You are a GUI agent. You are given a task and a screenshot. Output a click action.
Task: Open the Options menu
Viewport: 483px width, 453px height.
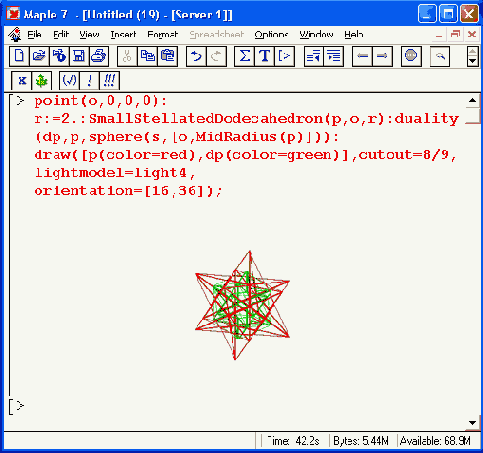[x=271, y=34]
